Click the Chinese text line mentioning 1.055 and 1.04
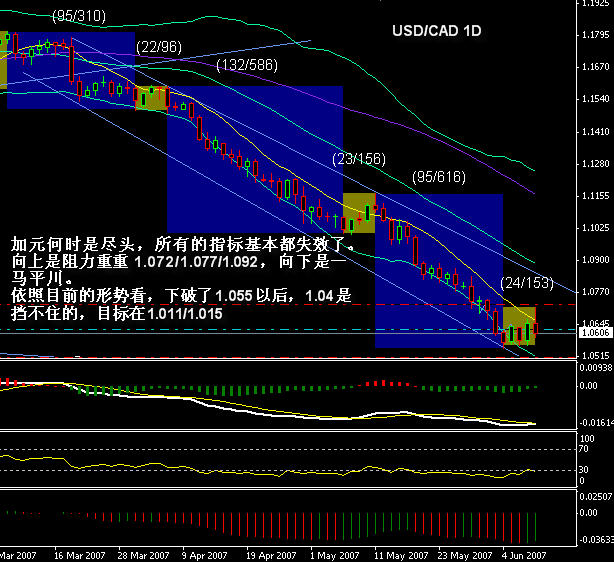 click(181, 296)
